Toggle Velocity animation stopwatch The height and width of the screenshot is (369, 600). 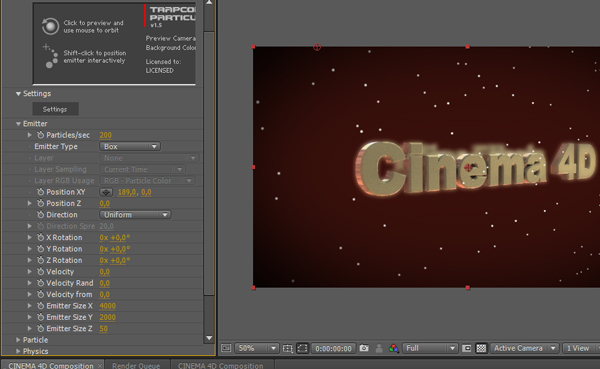click(41, 271)
